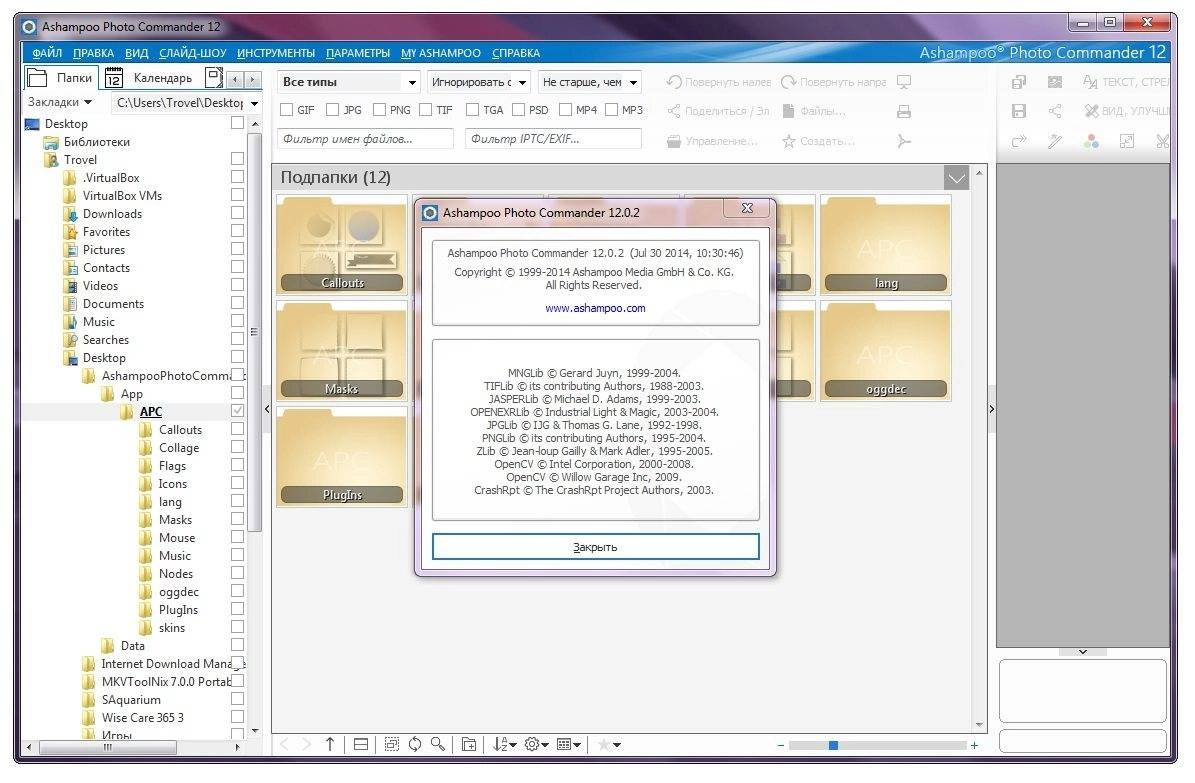Image resolution: width=1195 pixels, height=783 pixels.
Task: Open the star rating filter menu
Action: 609,744
